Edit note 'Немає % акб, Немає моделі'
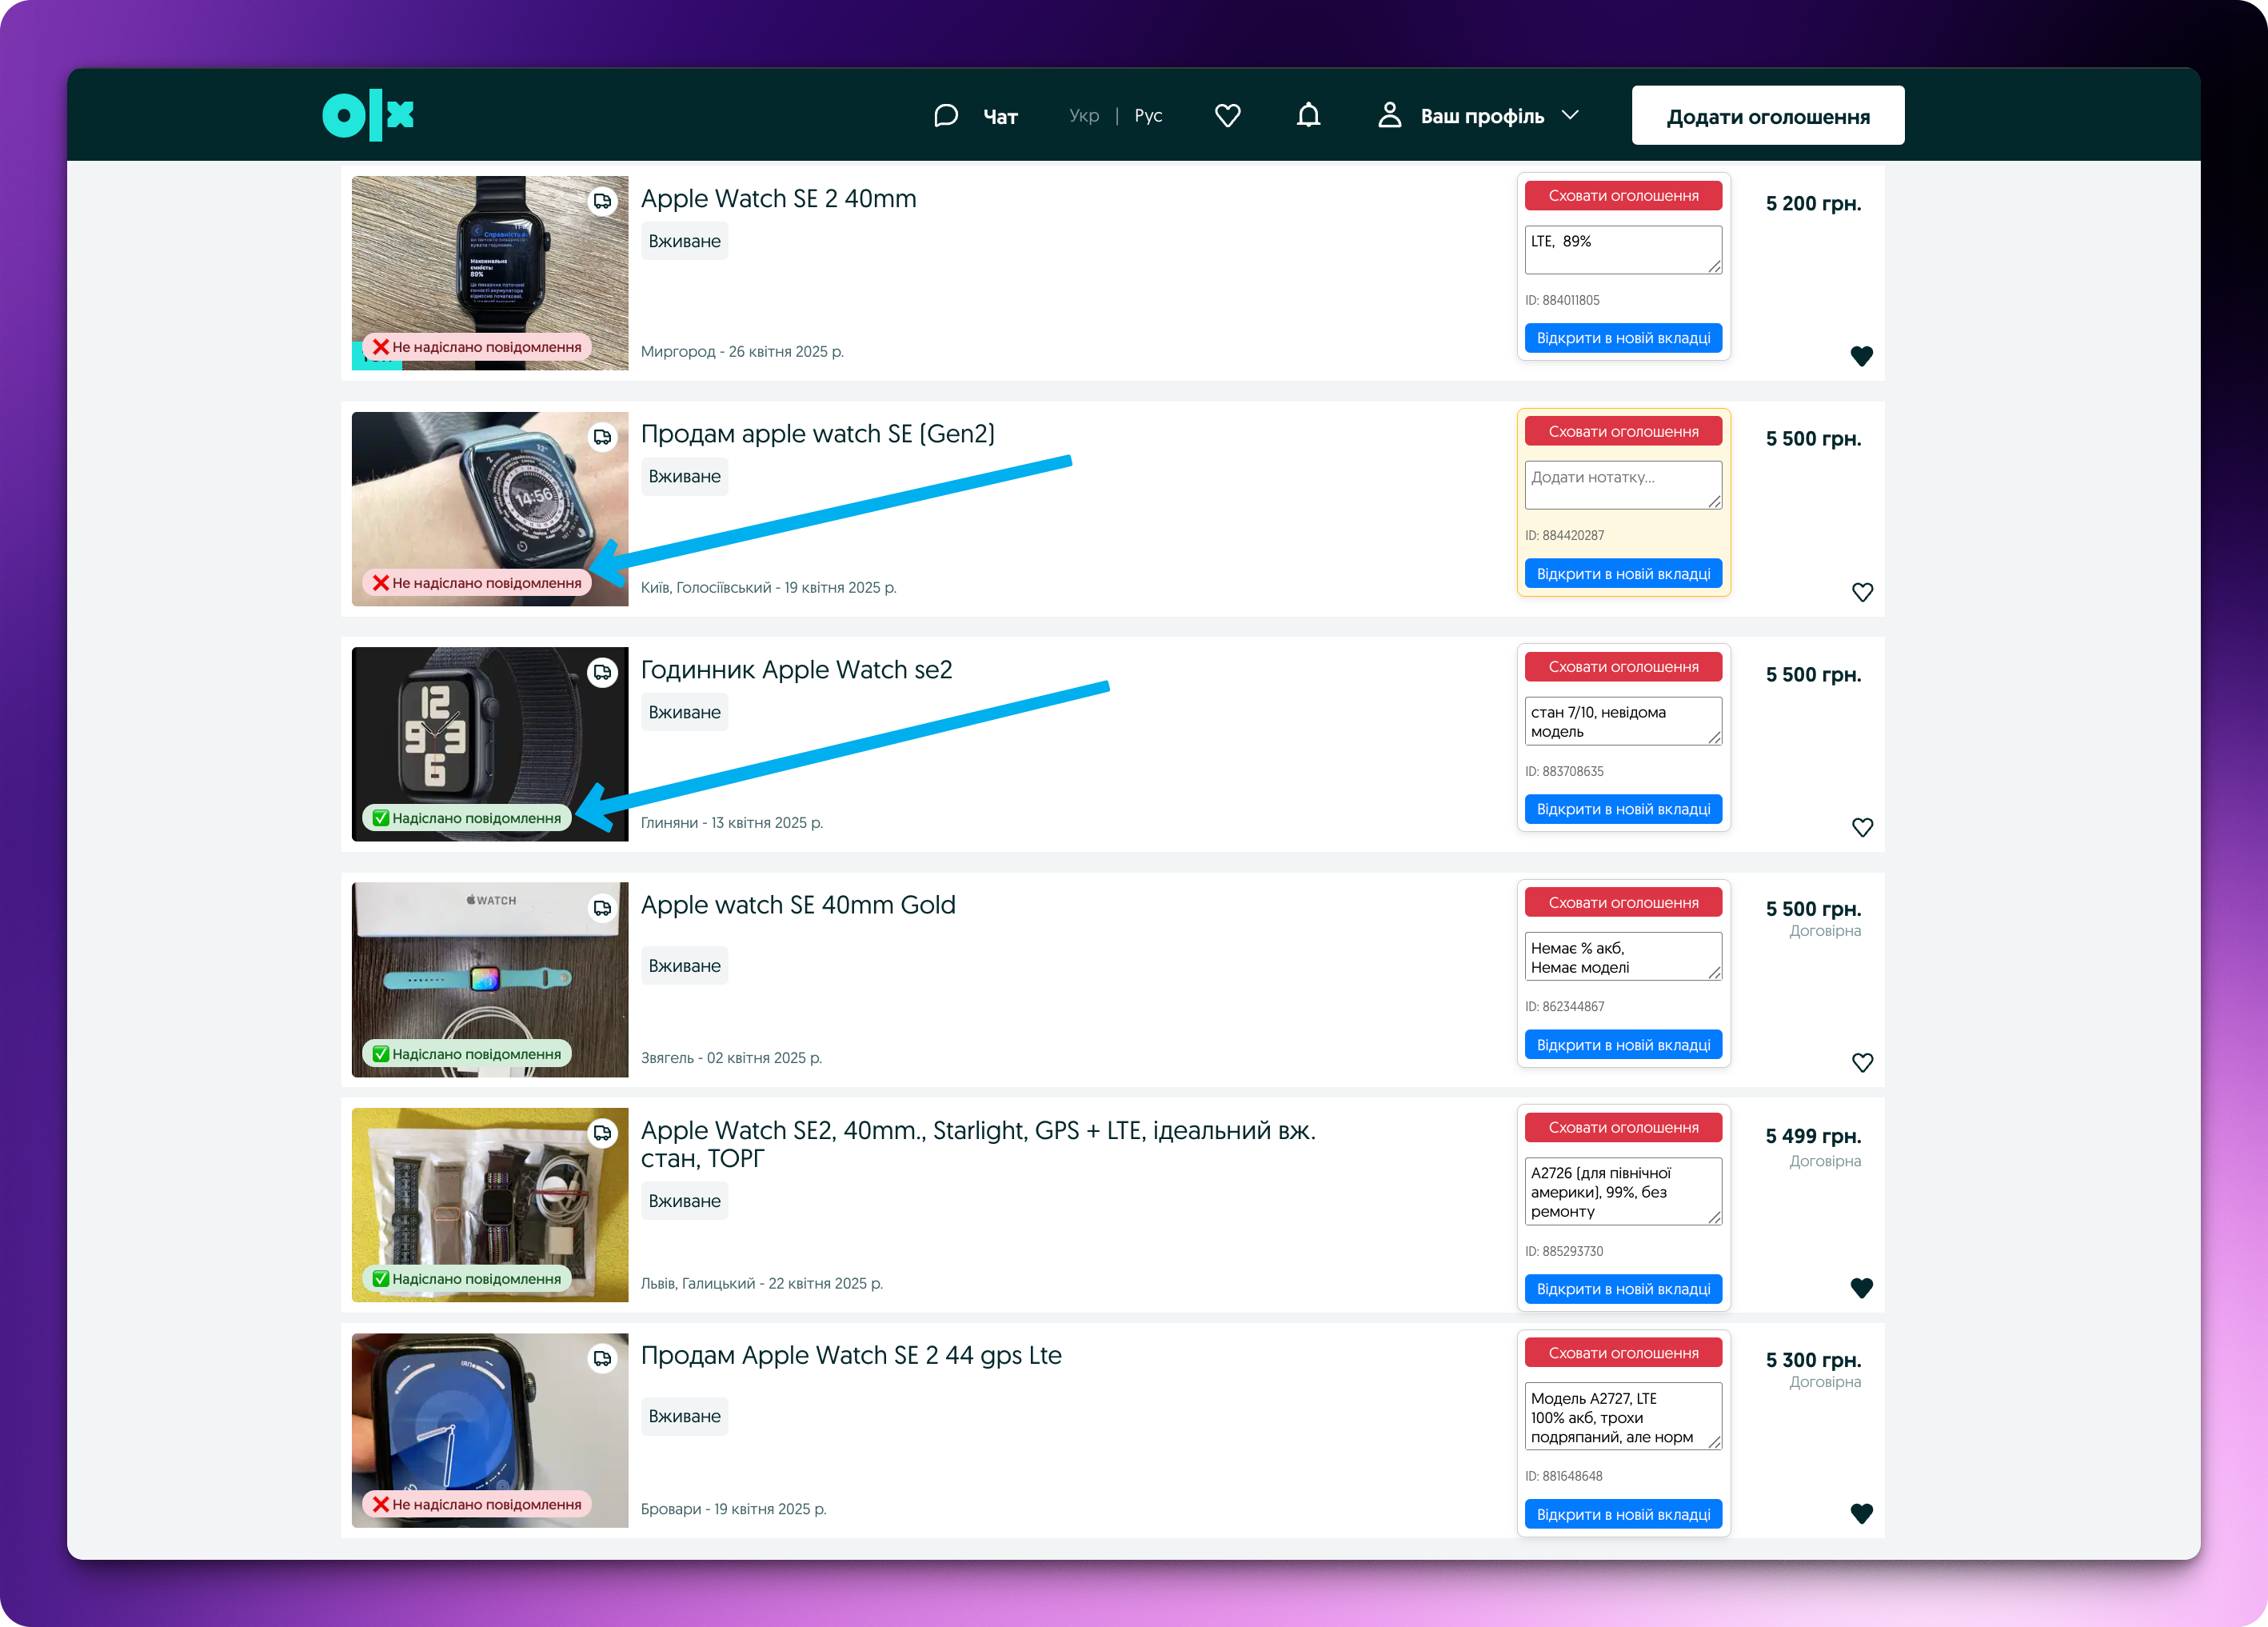 1623,956
